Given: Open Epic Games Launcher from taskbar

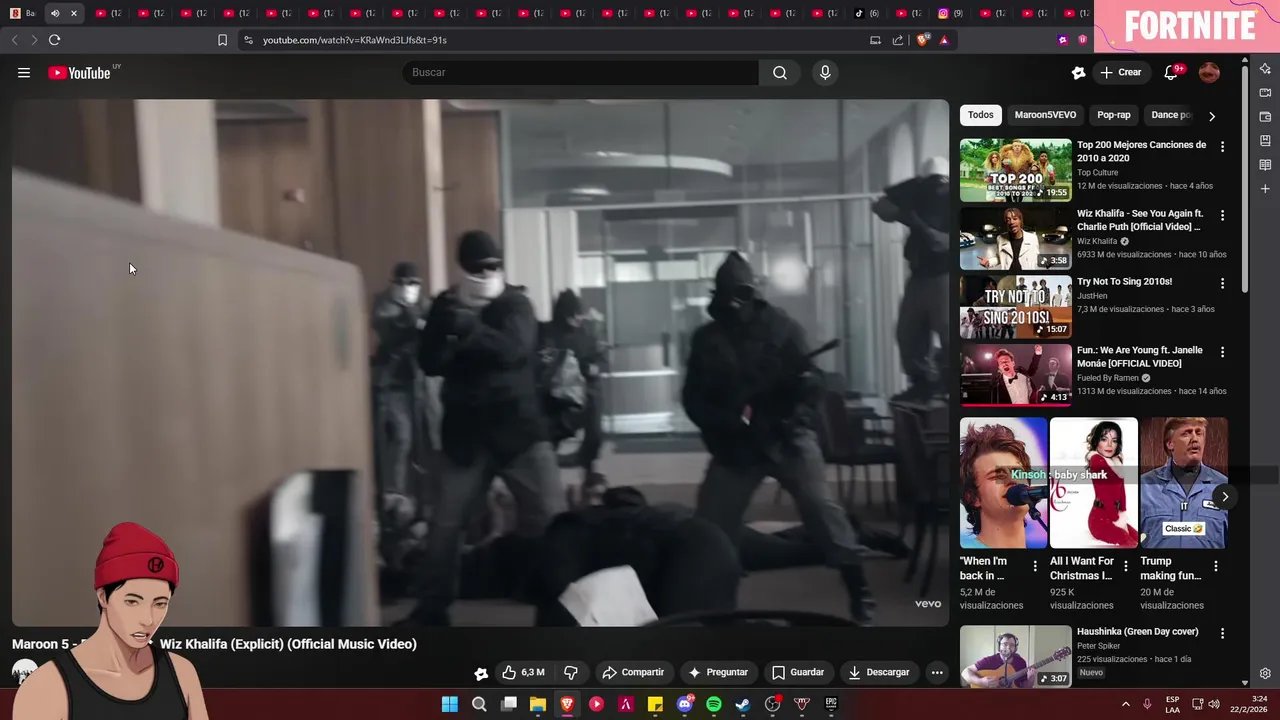Looking at the screenshot, I should point(831,704).
